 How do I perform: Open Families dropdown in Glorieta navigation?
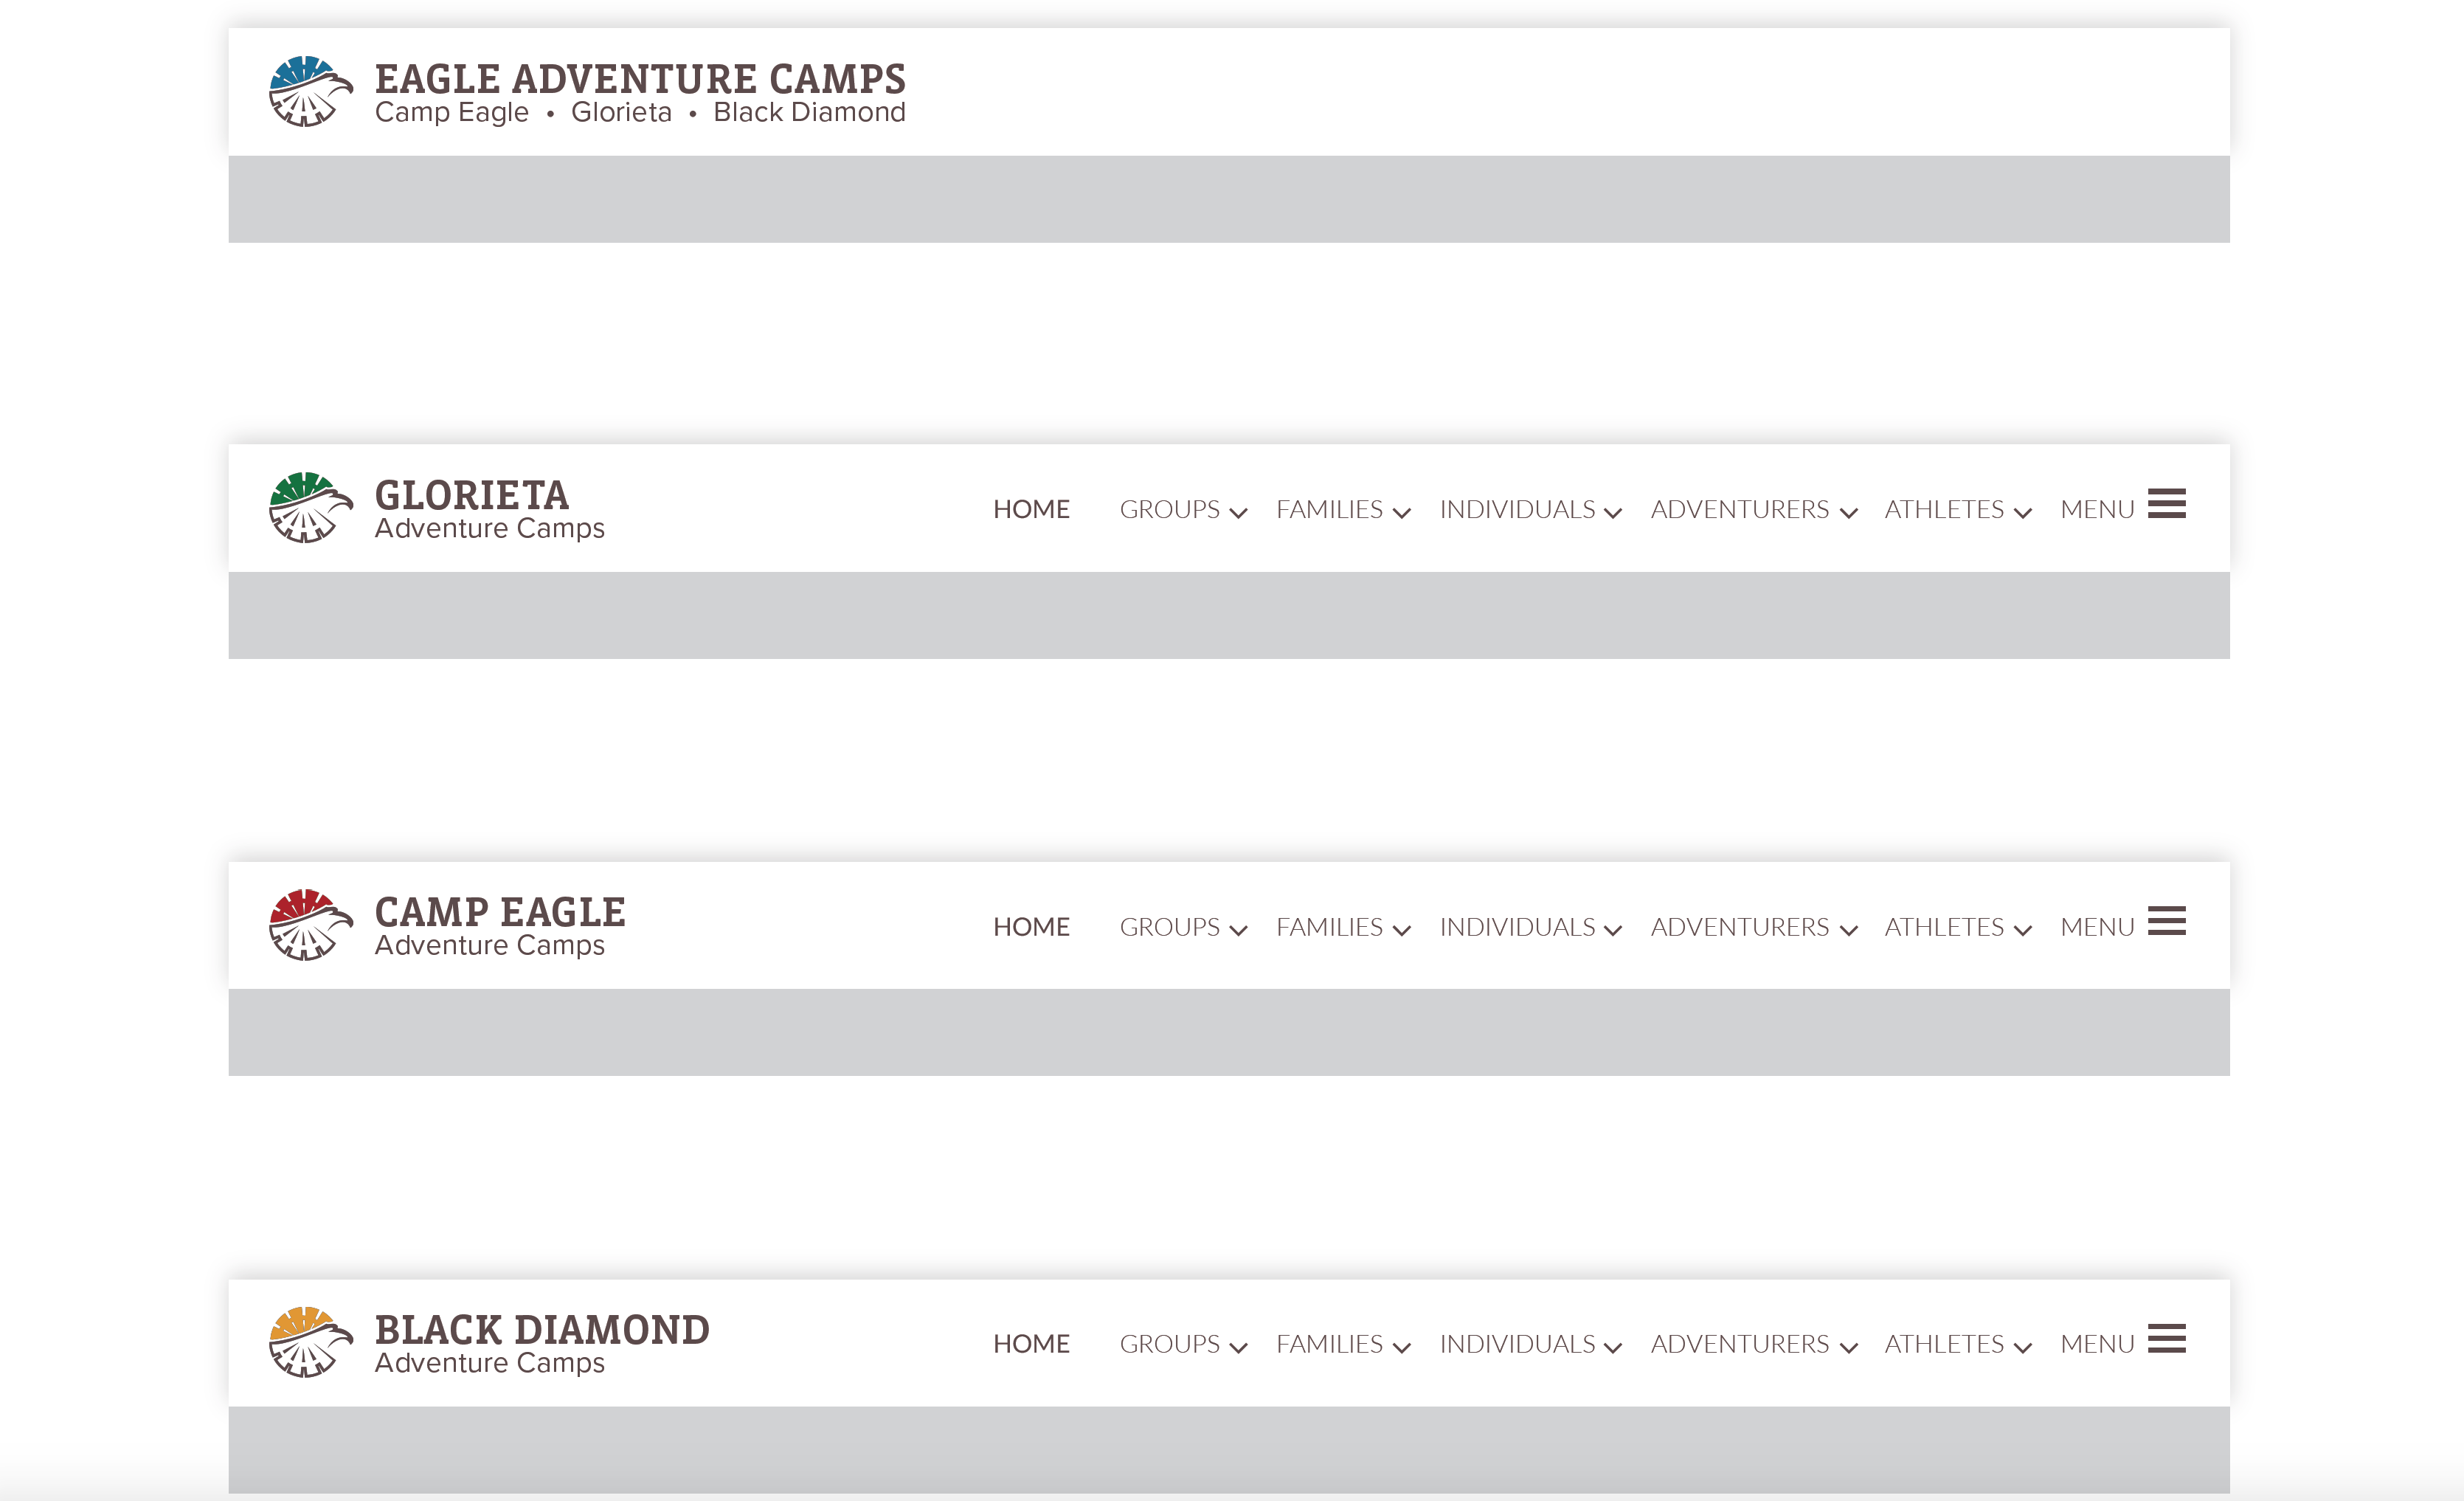[x=1342, y=510]
